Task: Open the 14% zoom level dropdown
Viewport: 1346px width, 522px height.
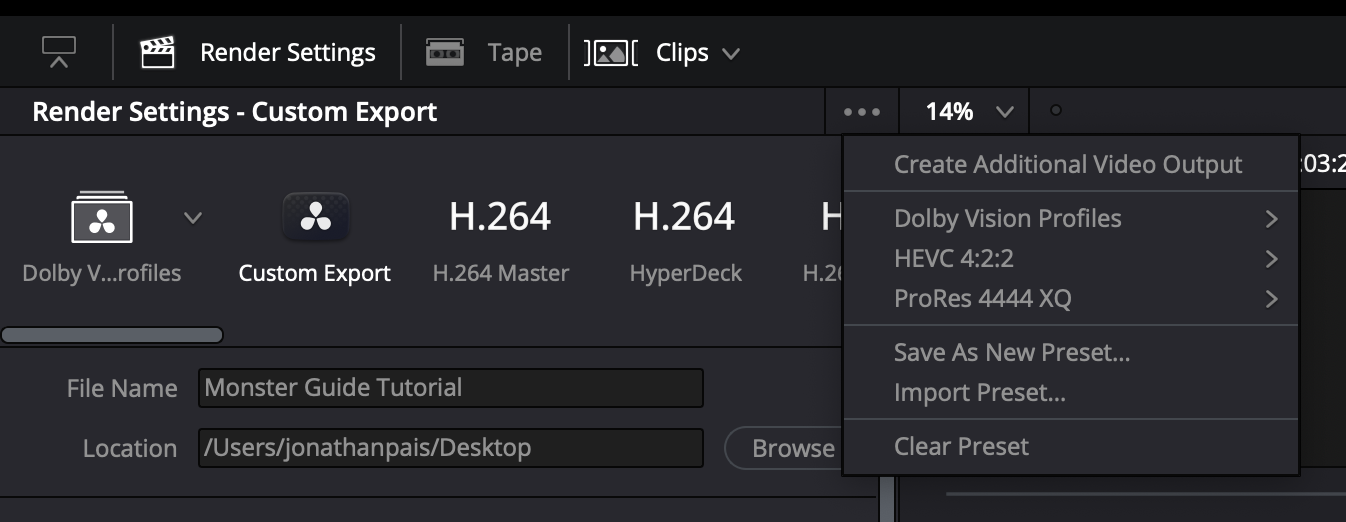Action: [x=967, y=112]
